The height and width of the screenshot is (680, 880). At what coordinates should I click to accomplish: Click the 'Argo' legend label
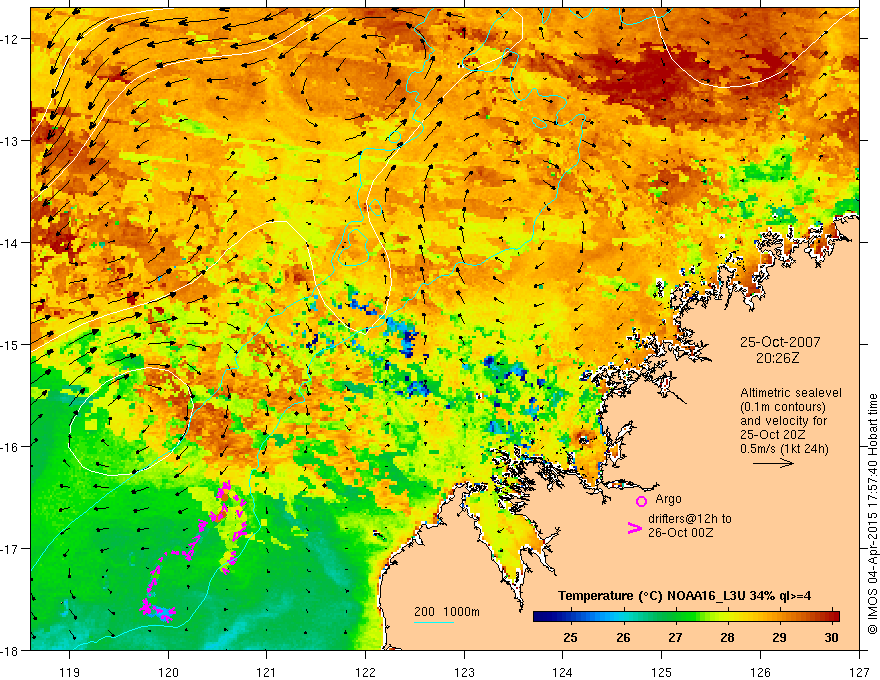pos(668,499)
